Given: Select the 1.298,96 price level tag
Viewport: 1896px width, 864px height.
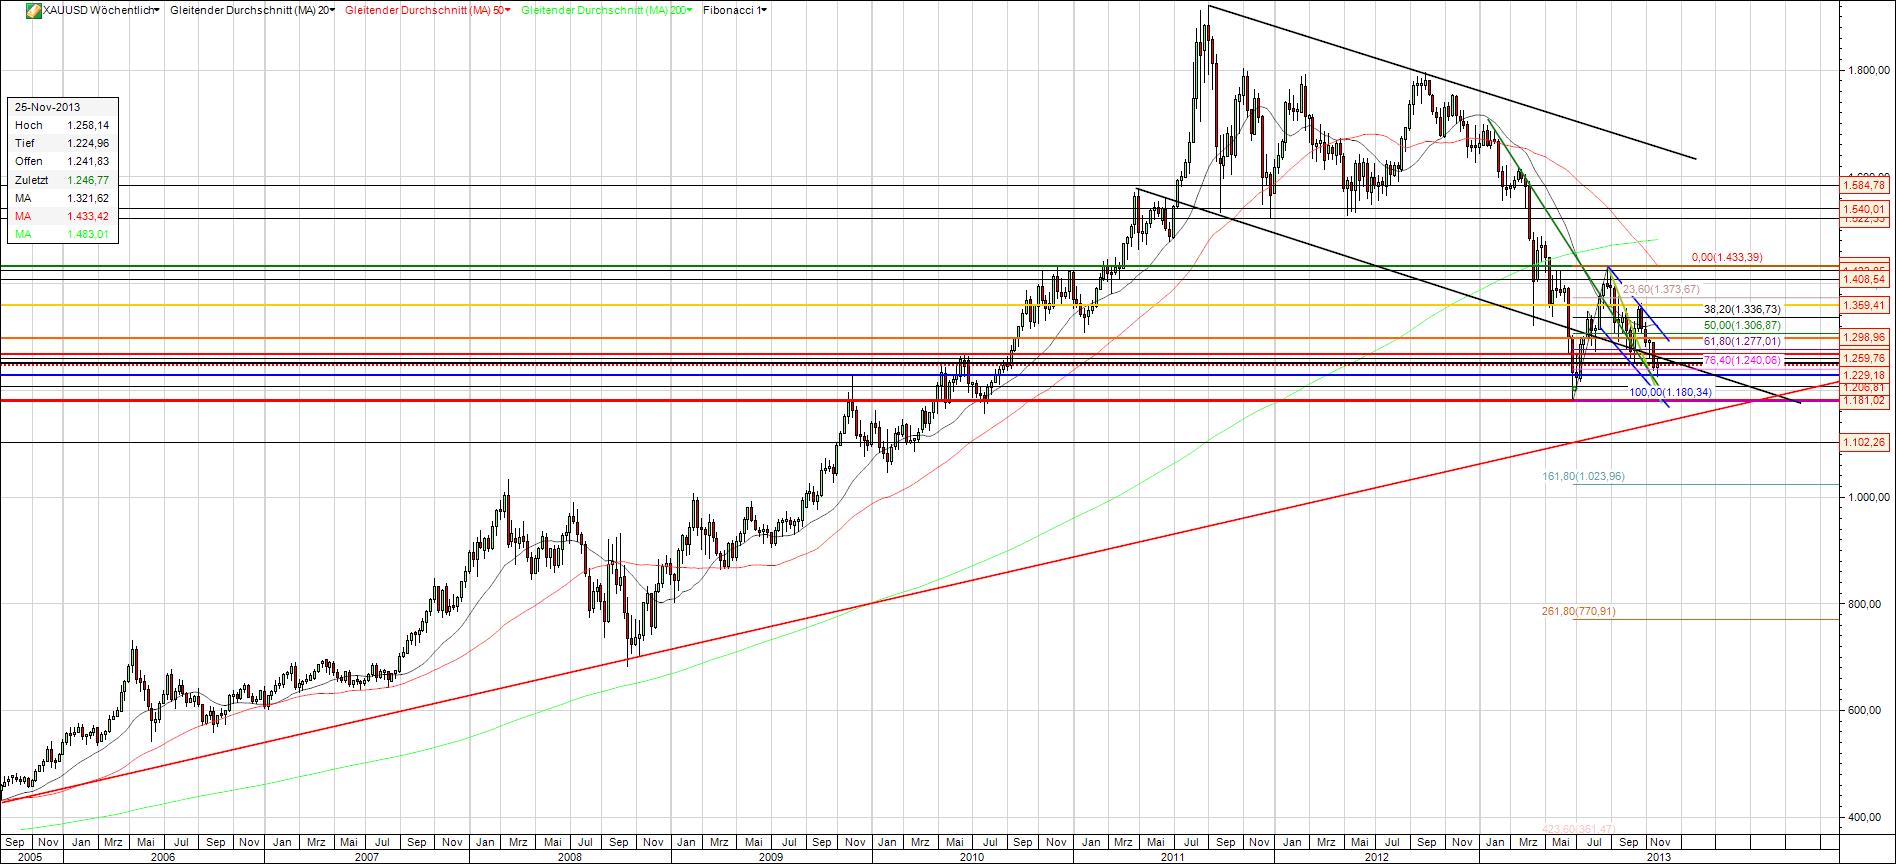Looking at the screenshot, I should pyautogui.click(x=1864, y=338).
